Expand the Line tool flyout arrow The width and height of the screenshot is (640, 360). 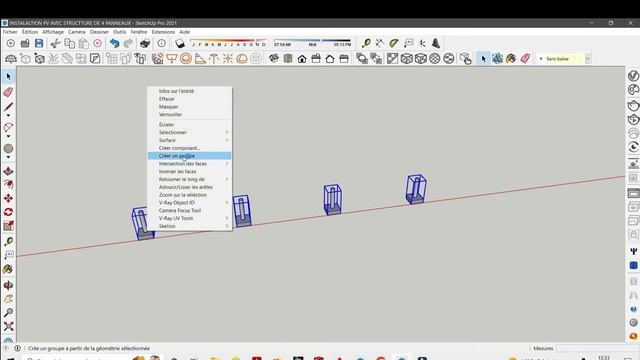pos(9,116)
